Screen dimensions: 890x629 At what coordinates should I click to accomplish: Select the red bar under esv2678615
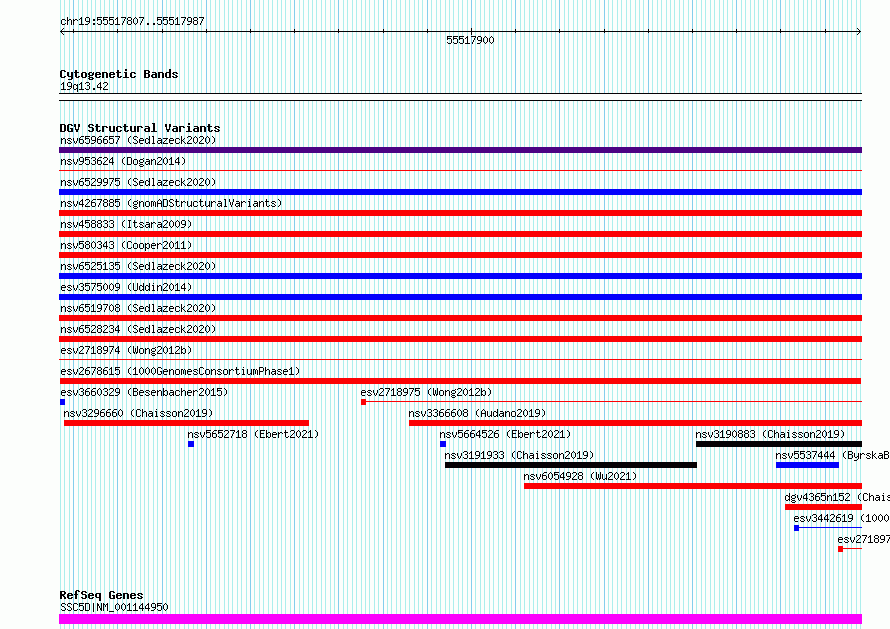pyautogui.click(x=460, y=381)
